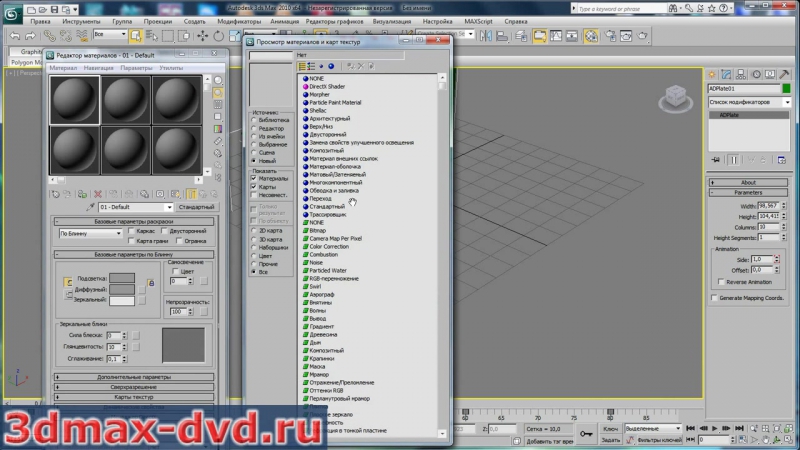This screenshot has width=800, height=450.
Task: Click the Зеркальный color swatch
Action: (122, 300)
